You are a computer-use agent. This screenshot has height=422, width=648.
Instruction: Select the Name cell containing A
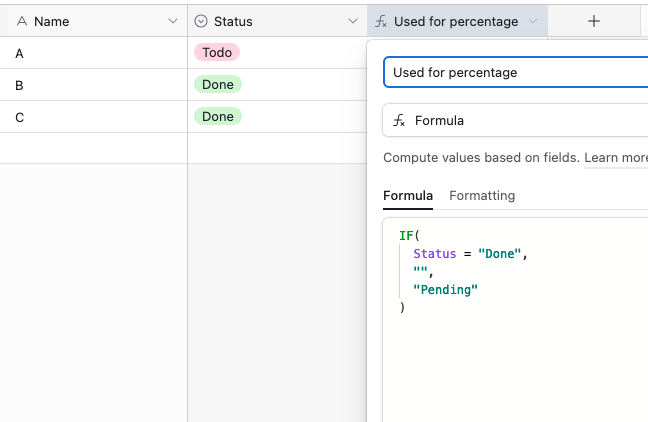click(x=93, y=53)
